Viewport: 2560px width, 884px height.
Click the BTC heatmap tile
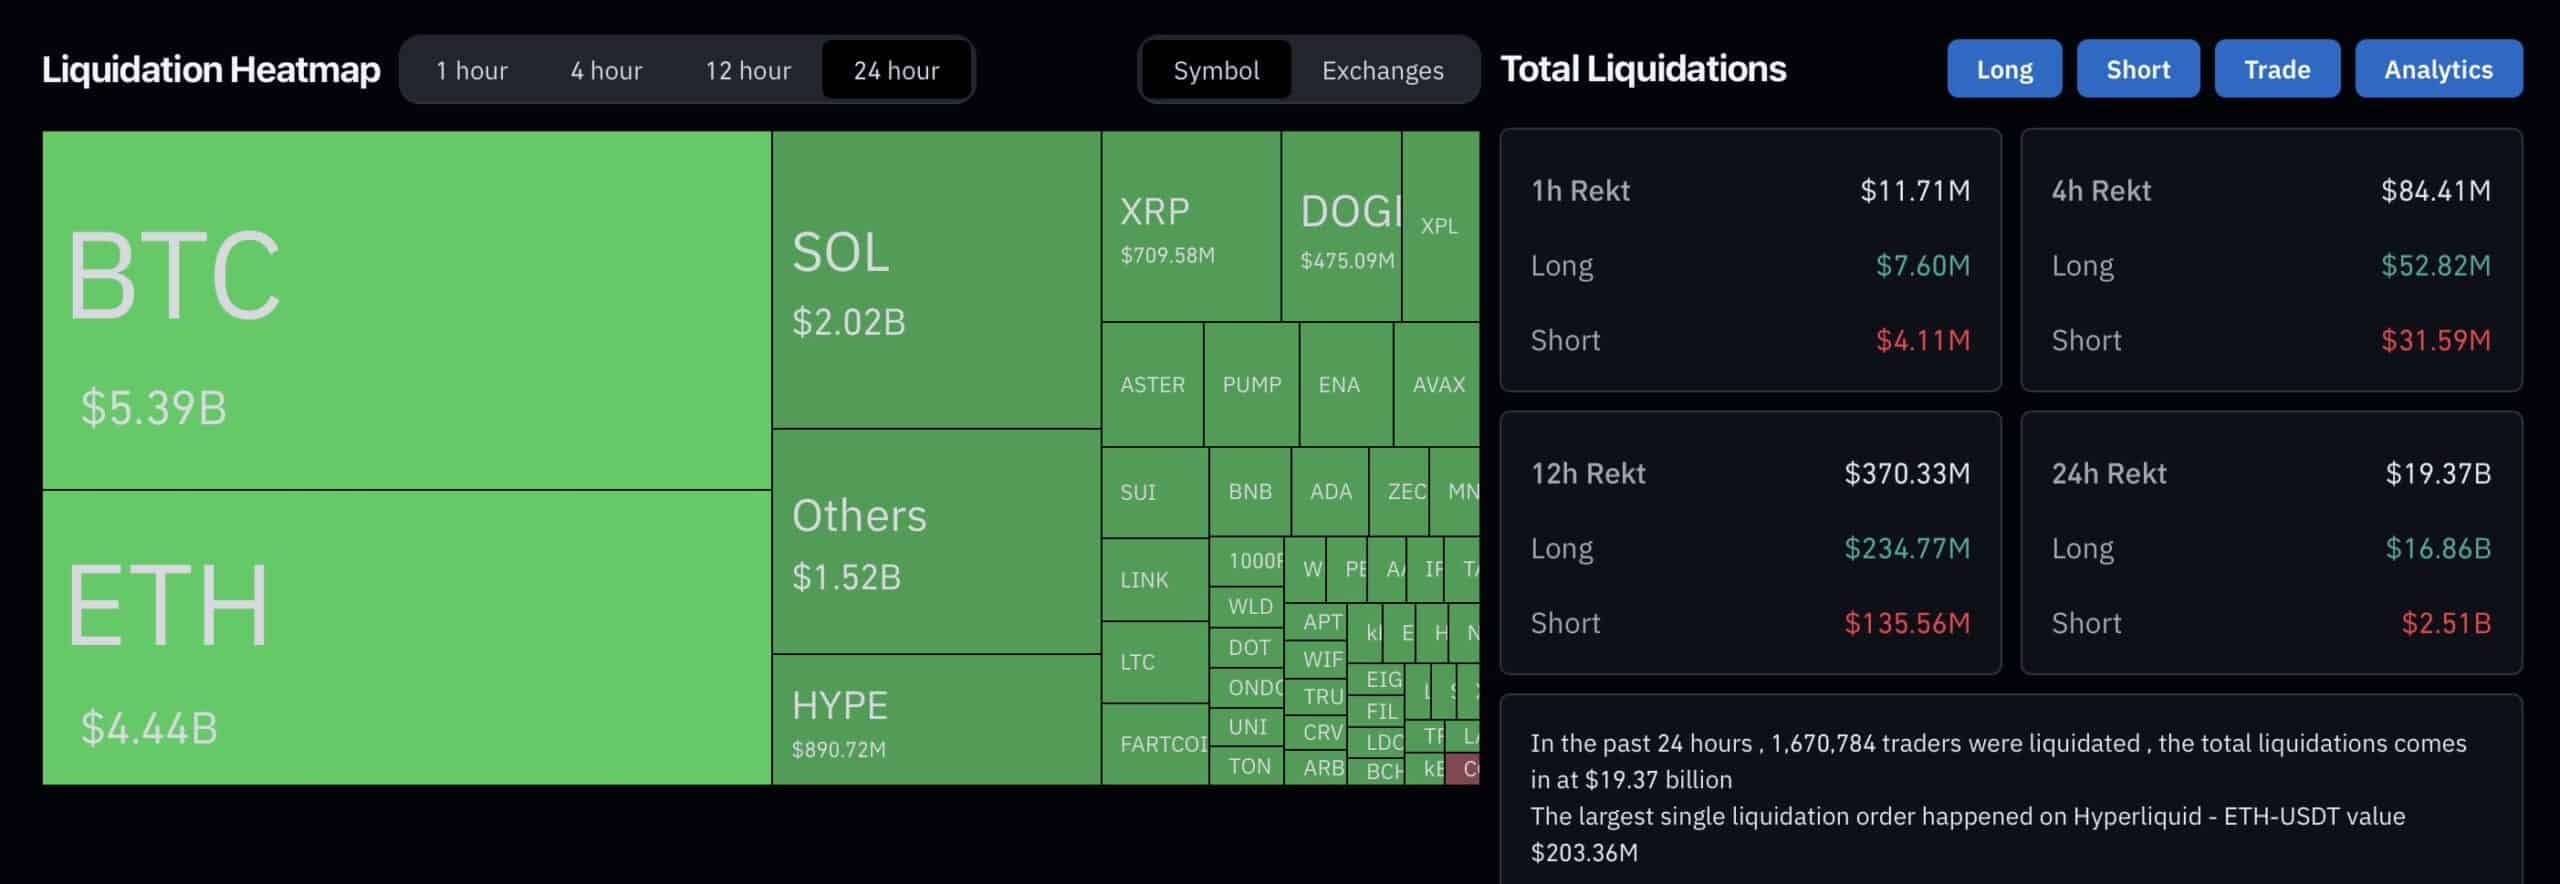pos(406,310)
